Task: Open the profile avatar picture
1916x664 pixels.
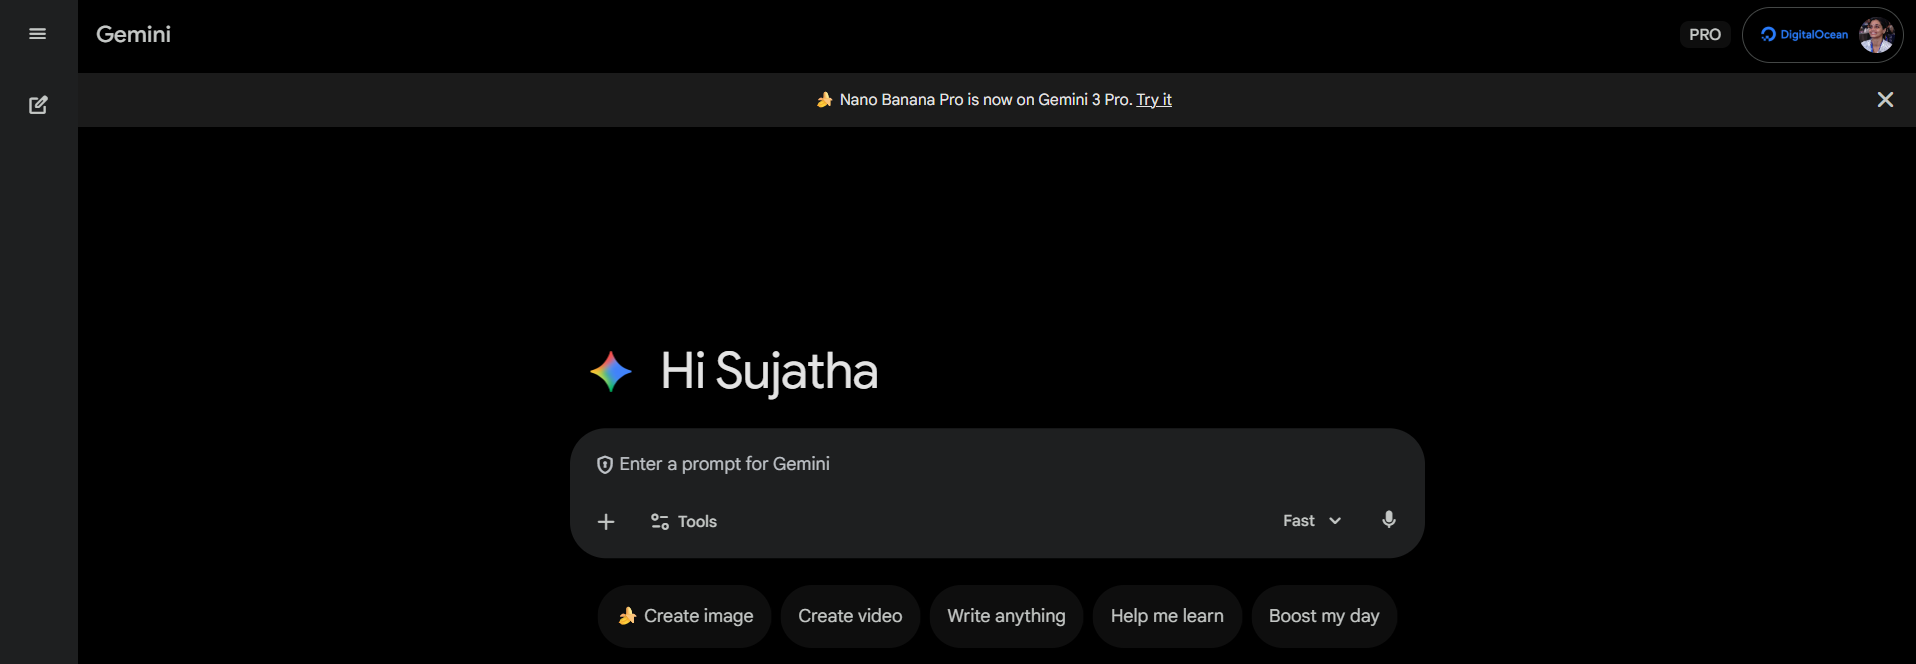Action: (x=1875, y=35)
